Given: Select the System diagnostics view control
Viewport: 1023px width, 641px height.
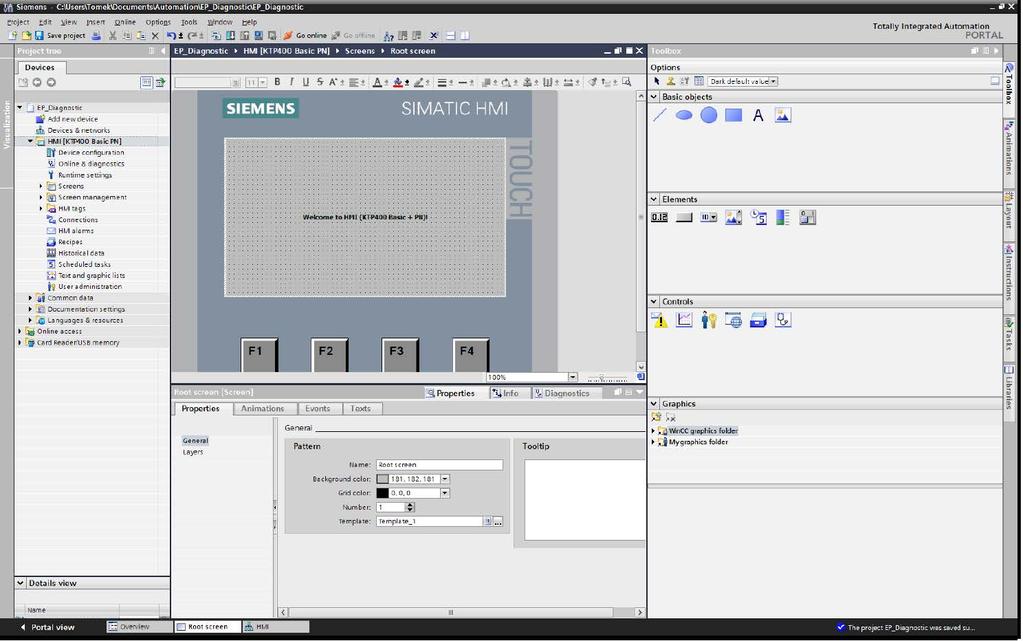Looking at the screenshot, I should (x=783, y=320).
